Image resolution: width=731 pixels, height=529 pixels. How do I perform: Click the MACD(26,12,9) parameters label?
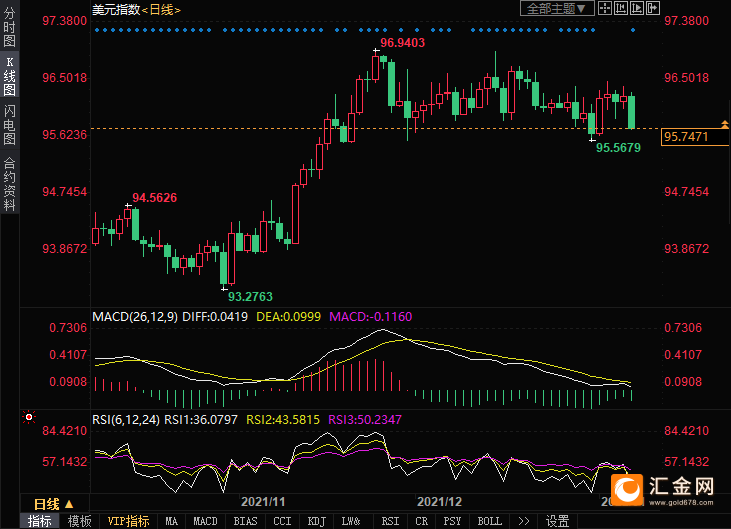[135, 317]
